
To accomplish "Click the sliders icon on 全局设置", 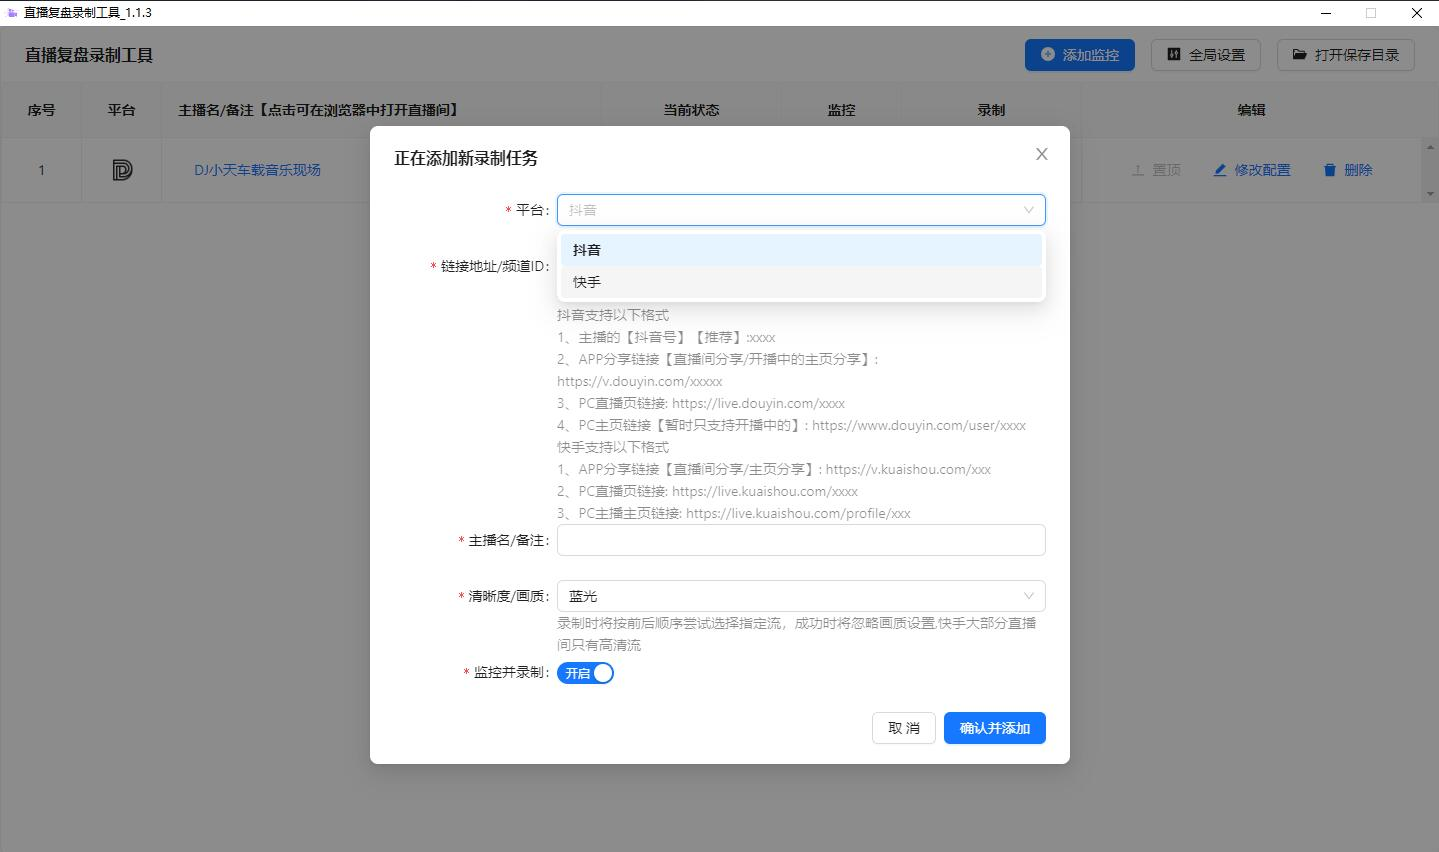I will point(1174,55).
